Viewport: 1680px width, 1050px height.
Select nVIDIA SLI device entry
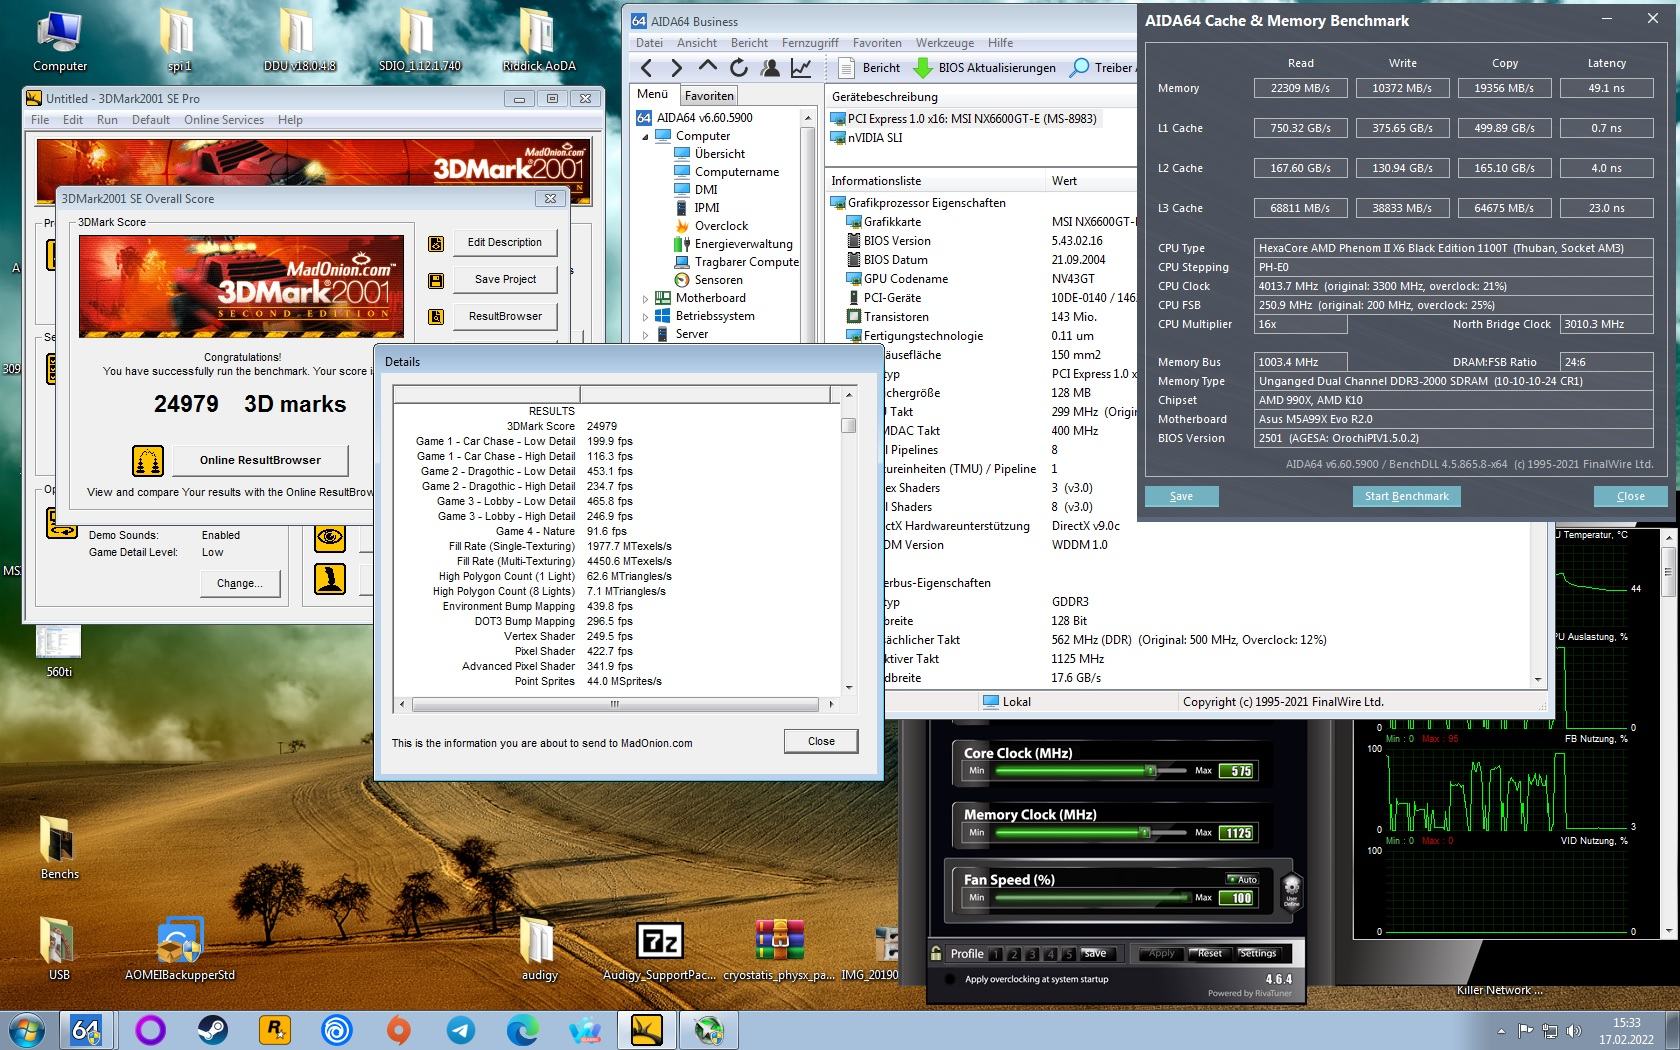coord(865,138)
